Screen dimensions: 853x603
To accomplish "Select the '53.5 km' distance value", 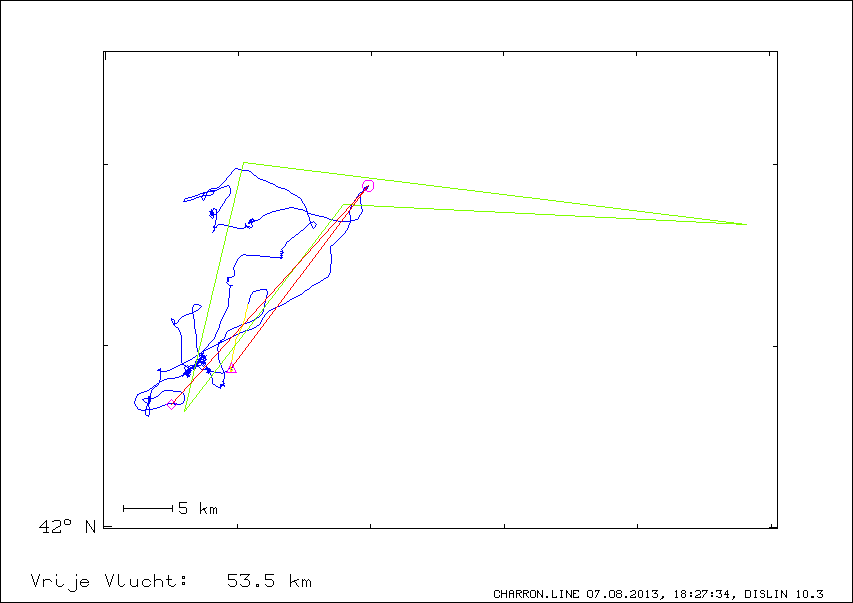I will coord(269,581).
